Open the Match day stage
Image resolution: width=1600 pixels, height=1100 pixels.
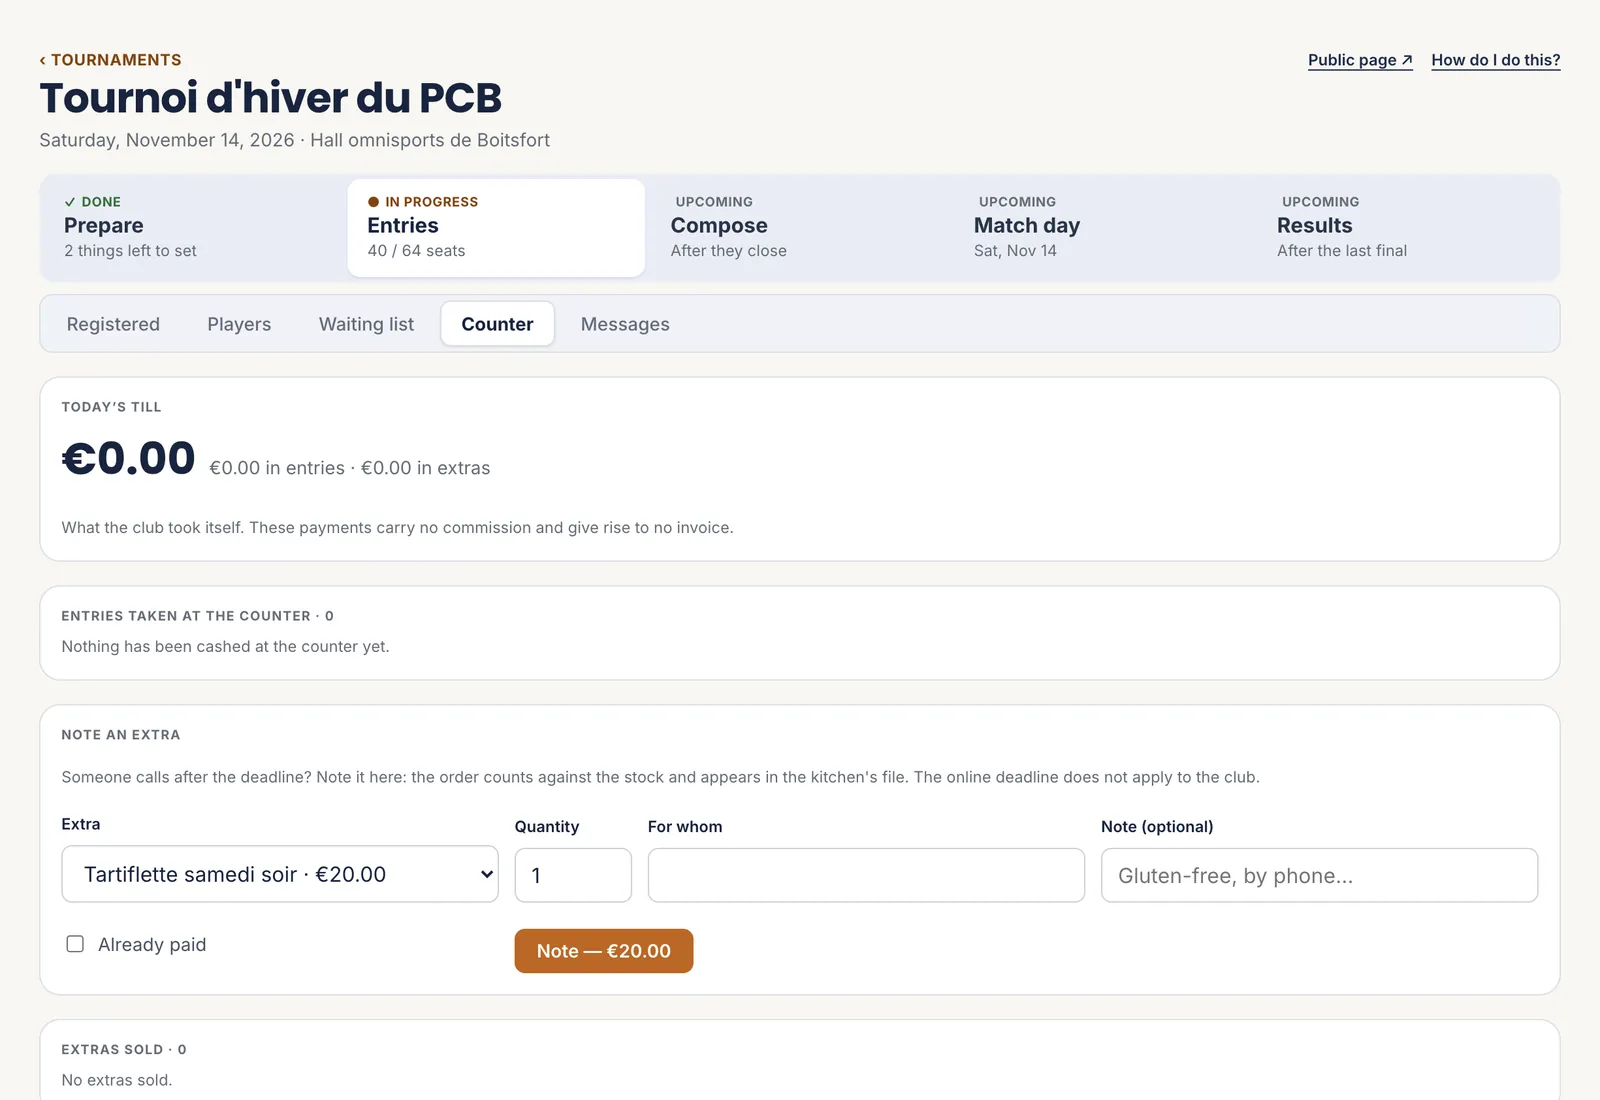pos(1103,228)
